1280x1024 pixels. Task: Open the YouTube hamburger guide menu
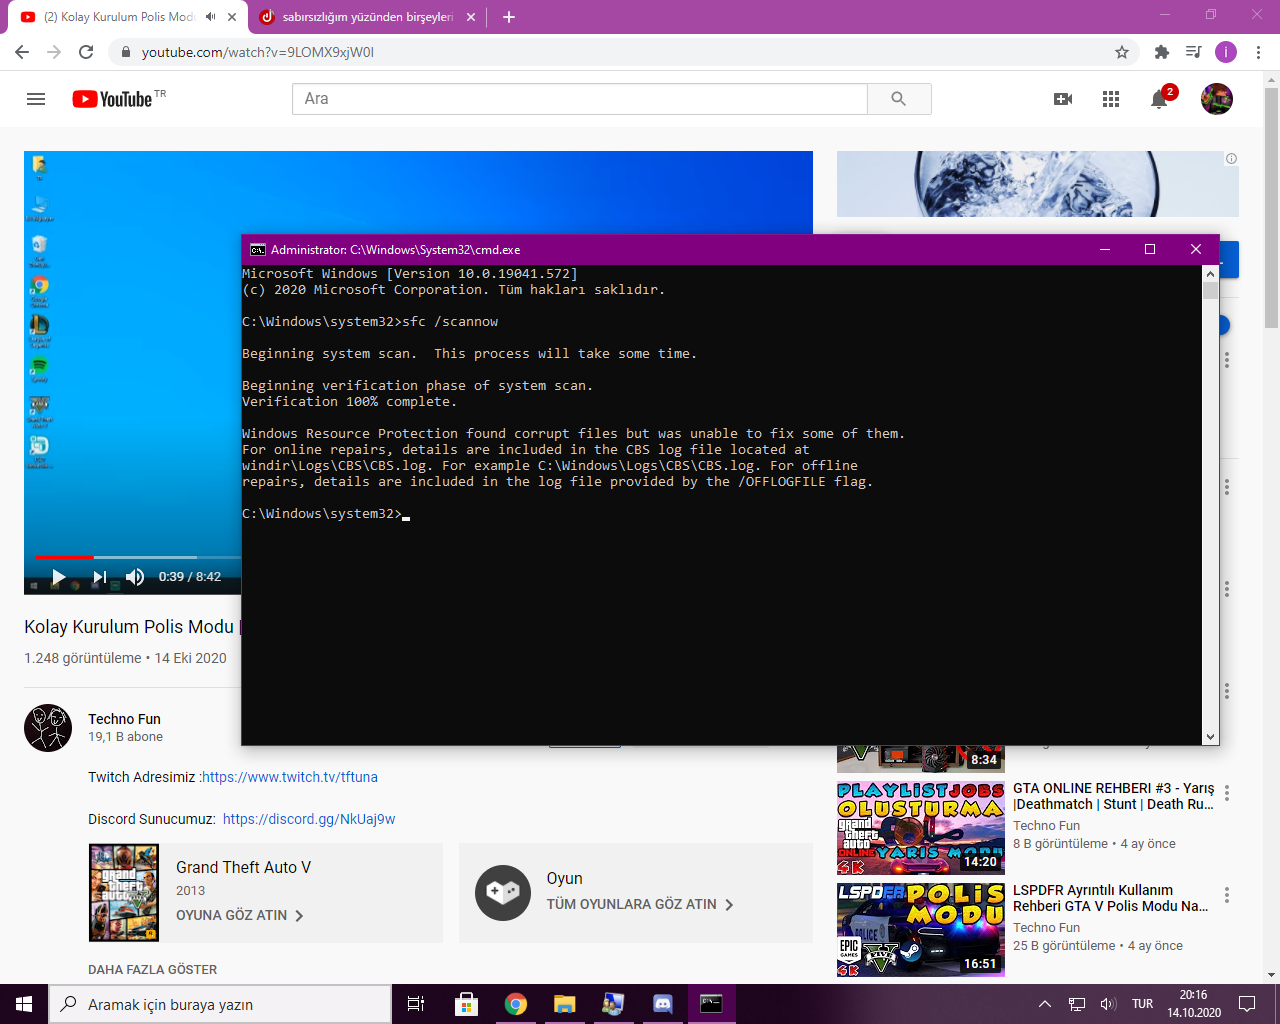(x=36, y=99)
